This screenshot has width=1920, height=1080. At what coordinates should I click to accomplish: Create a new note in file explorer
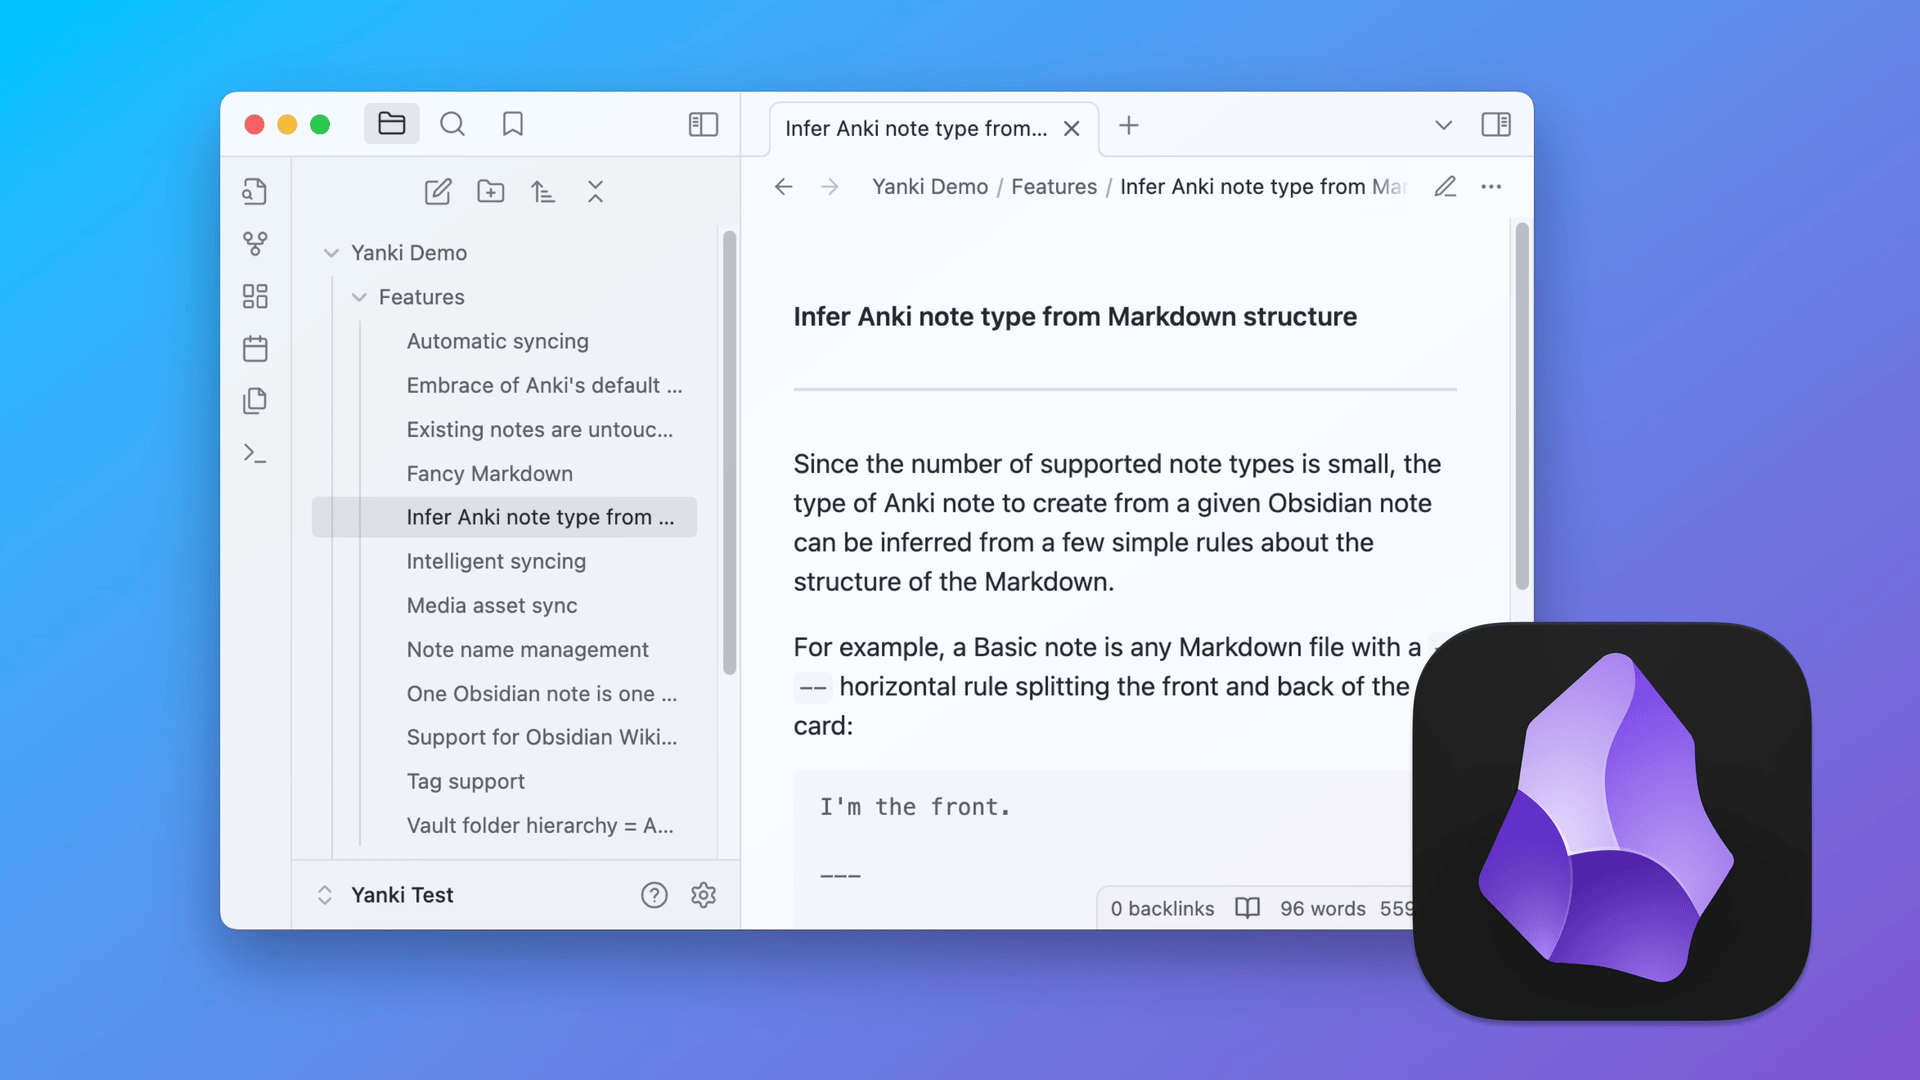point(438,191)
